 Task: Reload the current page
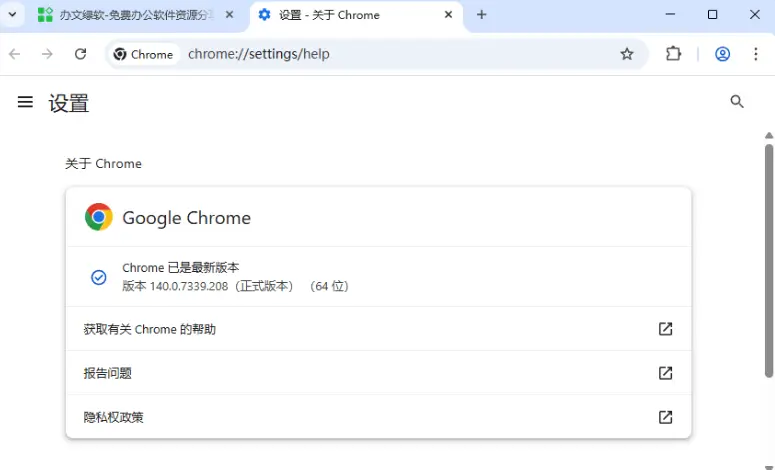tap(81, 54)
